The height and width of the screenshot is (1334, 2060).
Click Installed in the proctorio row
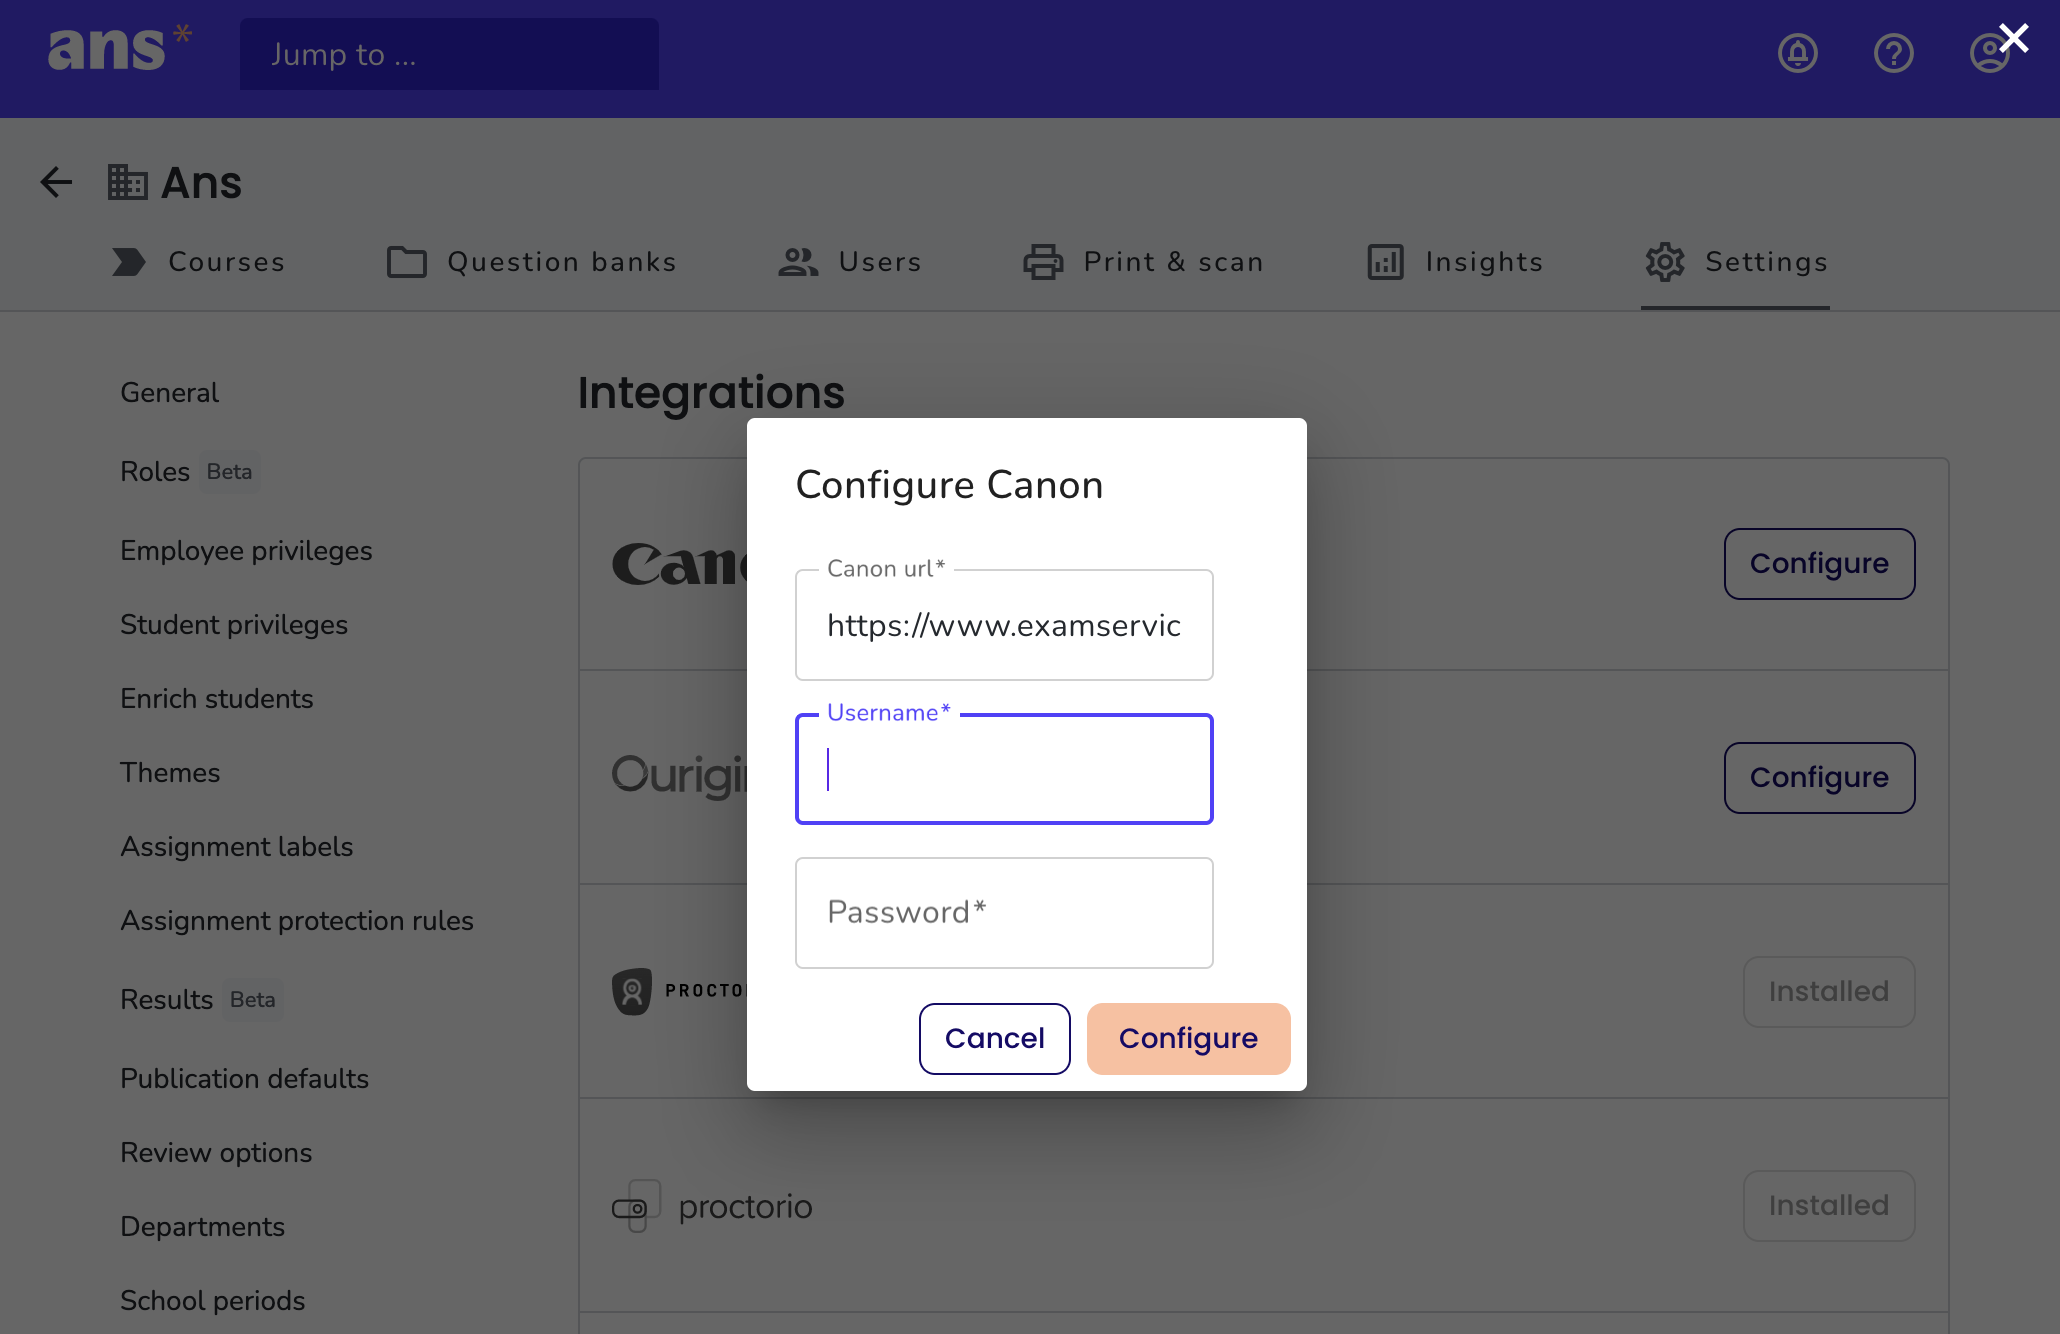click(1829, 1206)
